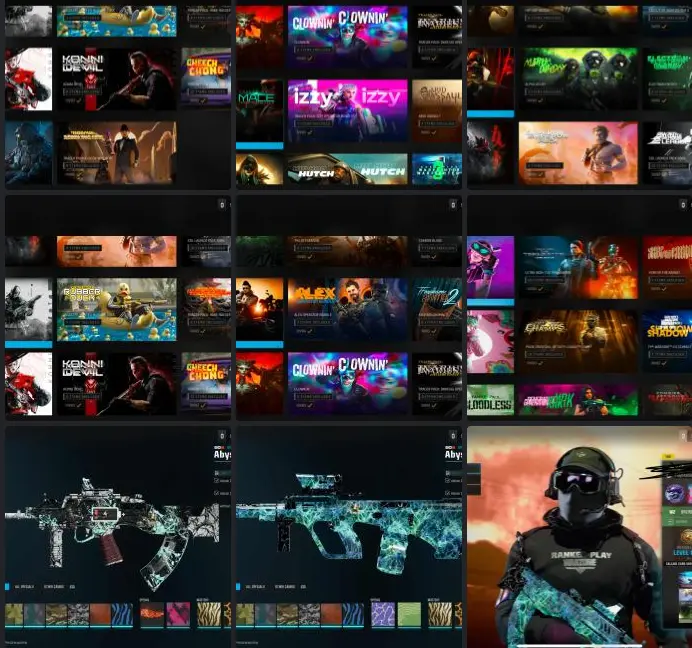
Task: Toggle the lower checkbox beside the bullpup rifle preview
Action: click(448, 493)
